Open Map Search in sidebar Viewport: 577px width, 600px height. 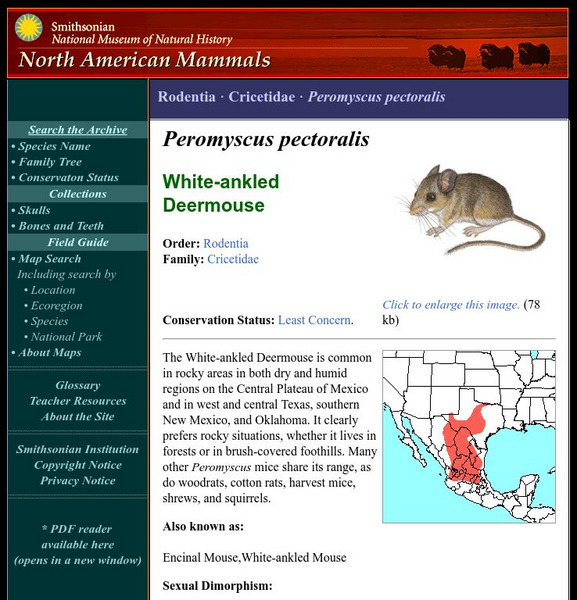(50, 259)
